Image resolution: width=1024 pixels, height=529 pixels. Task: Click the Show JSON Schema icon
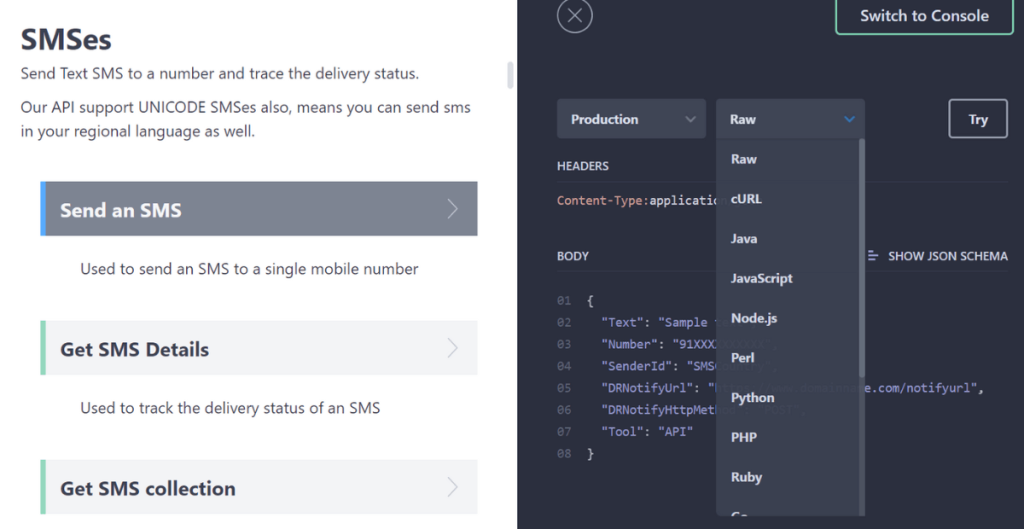coord(873,256)
